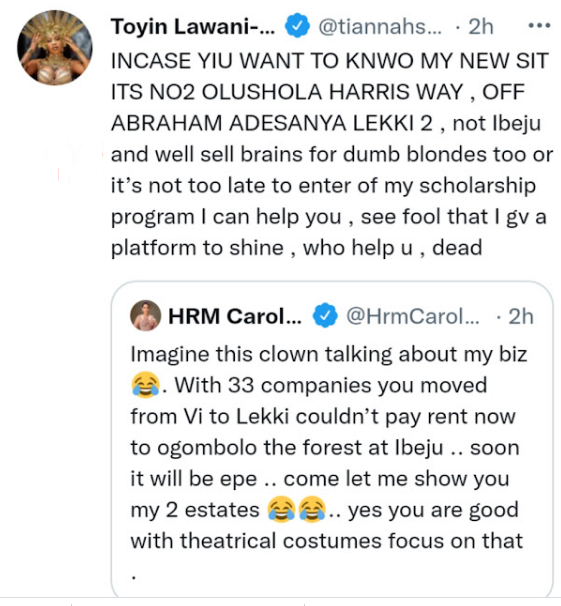Click Toyin Lawani's profile avatar
The height and width of the screenshot is (606, 561).
pos(54,48)
